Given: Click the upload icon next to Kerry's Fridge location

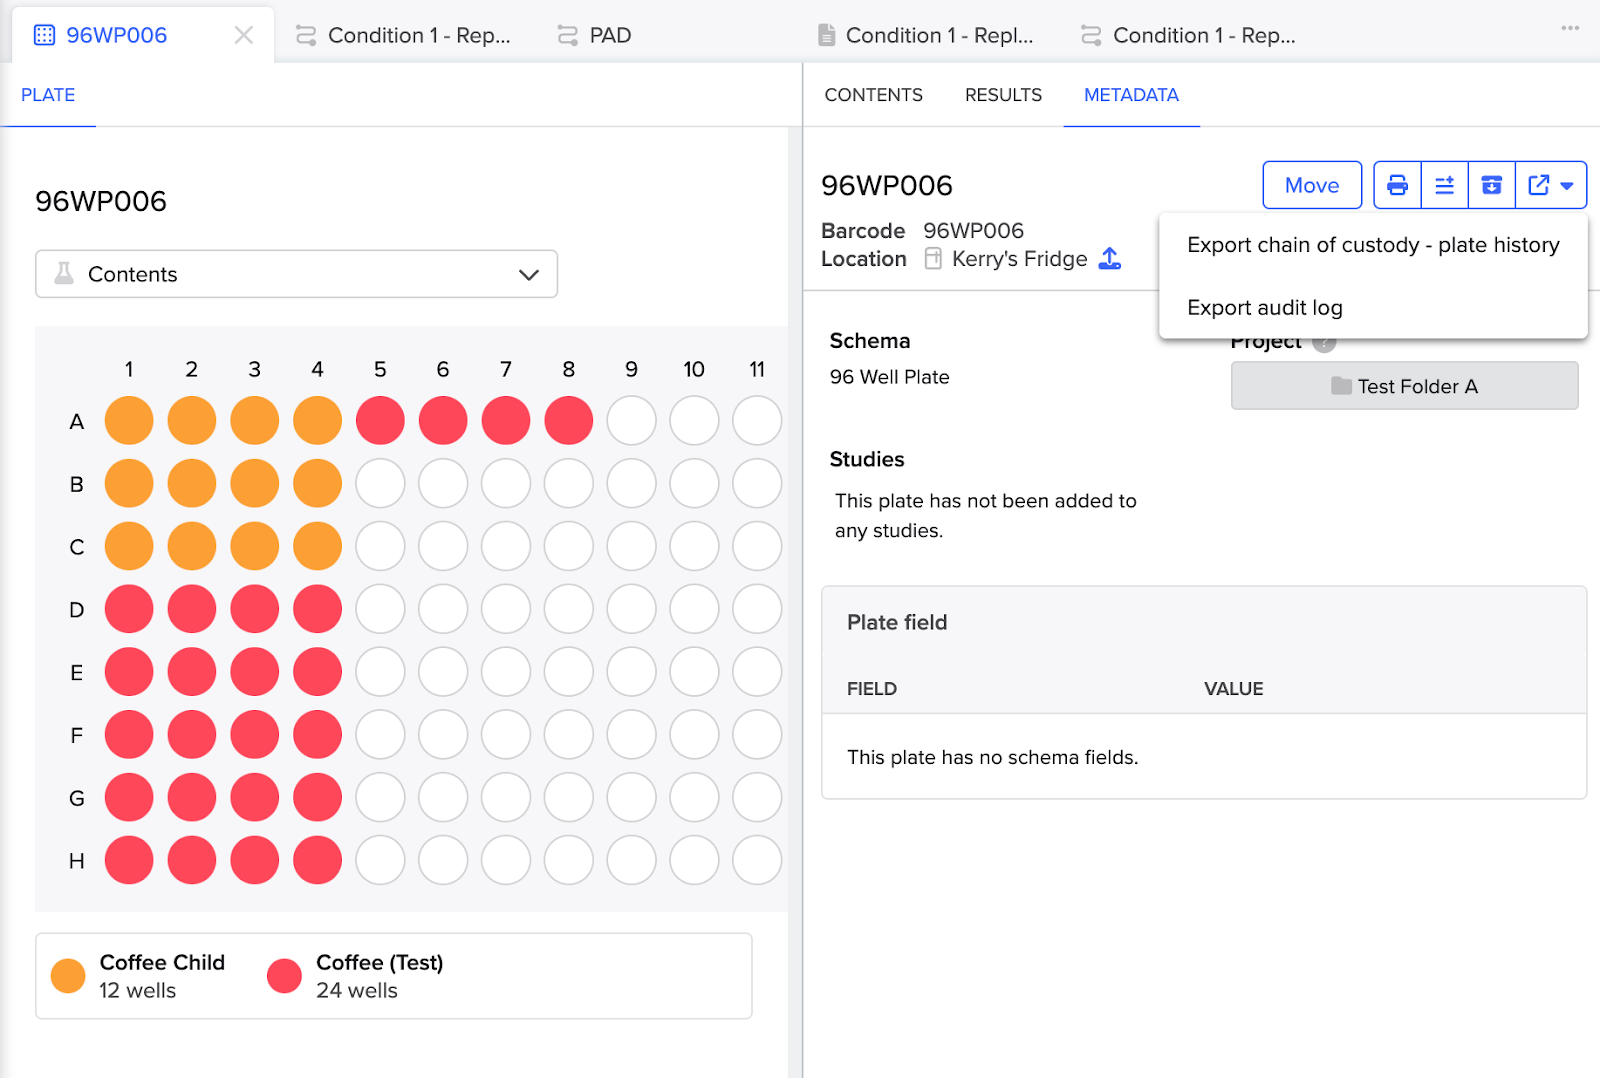Looking at the screenshot, I should [x=1110, y=258].
